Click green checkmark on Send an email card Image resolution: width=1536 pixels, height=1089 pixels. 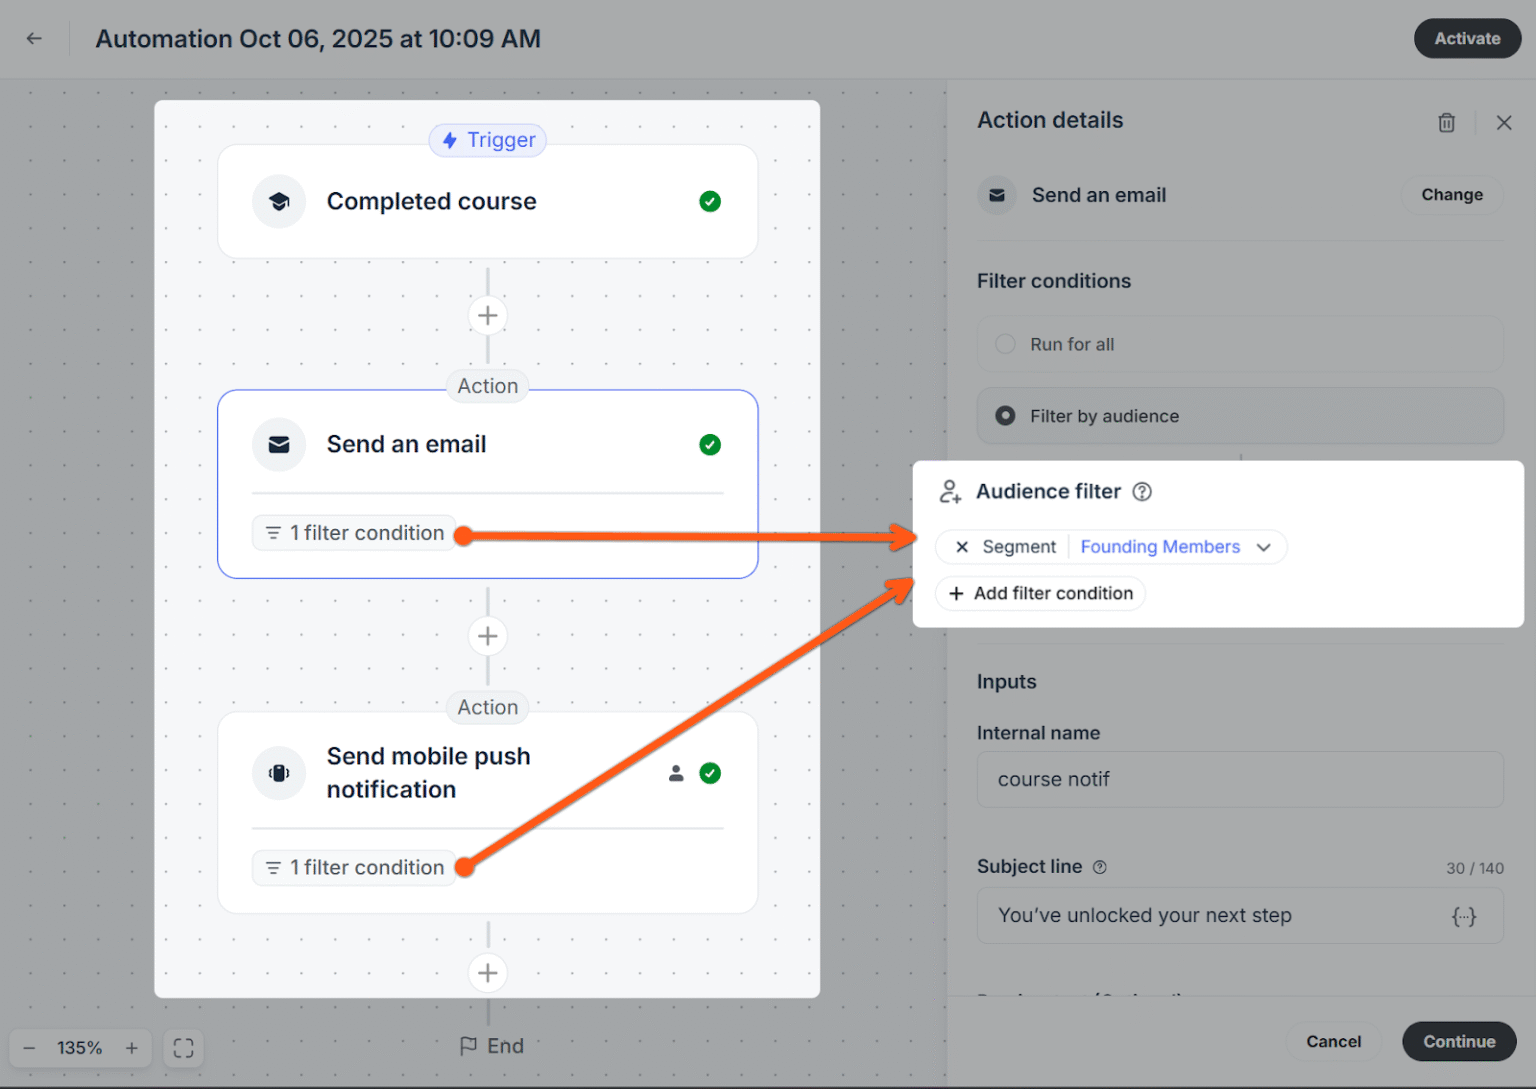point(710,445)
